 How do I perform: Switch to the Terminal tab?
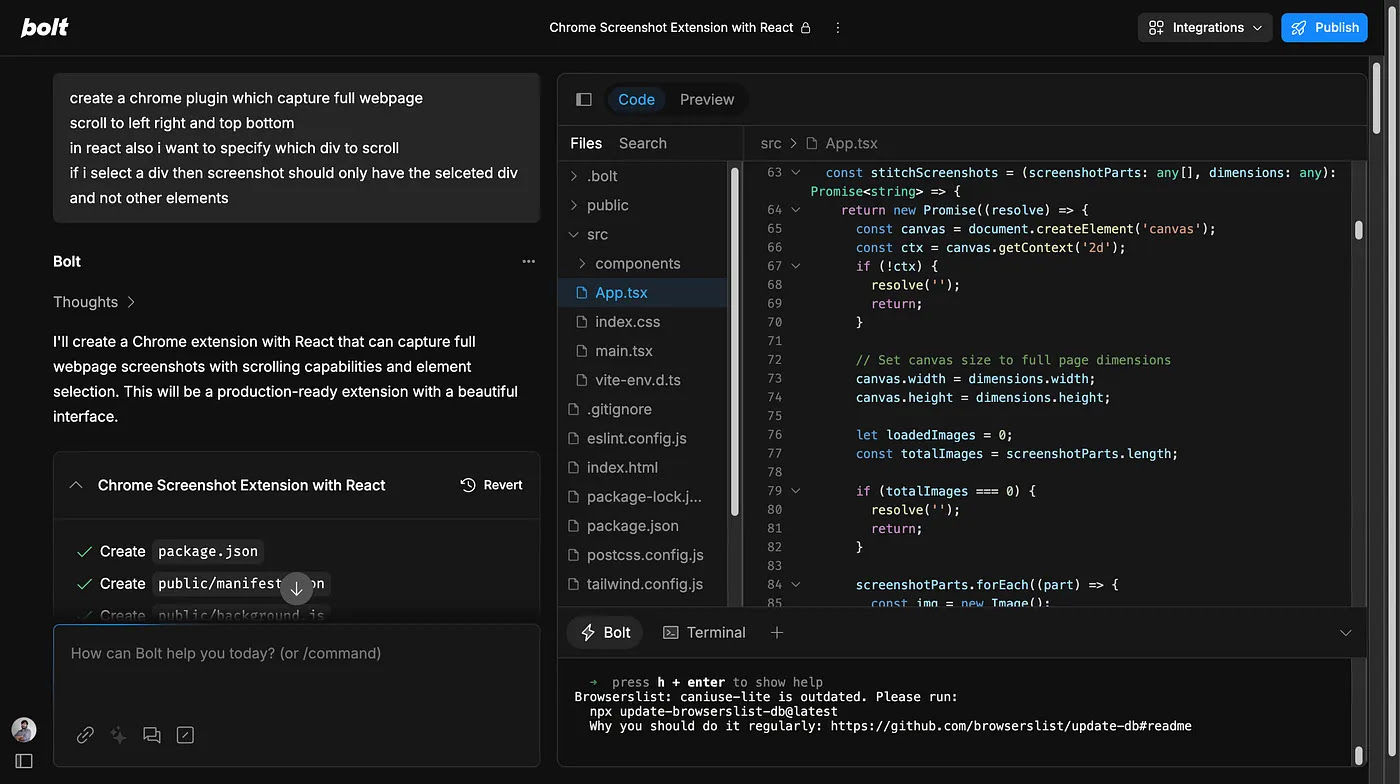click(x=704, y=632)
